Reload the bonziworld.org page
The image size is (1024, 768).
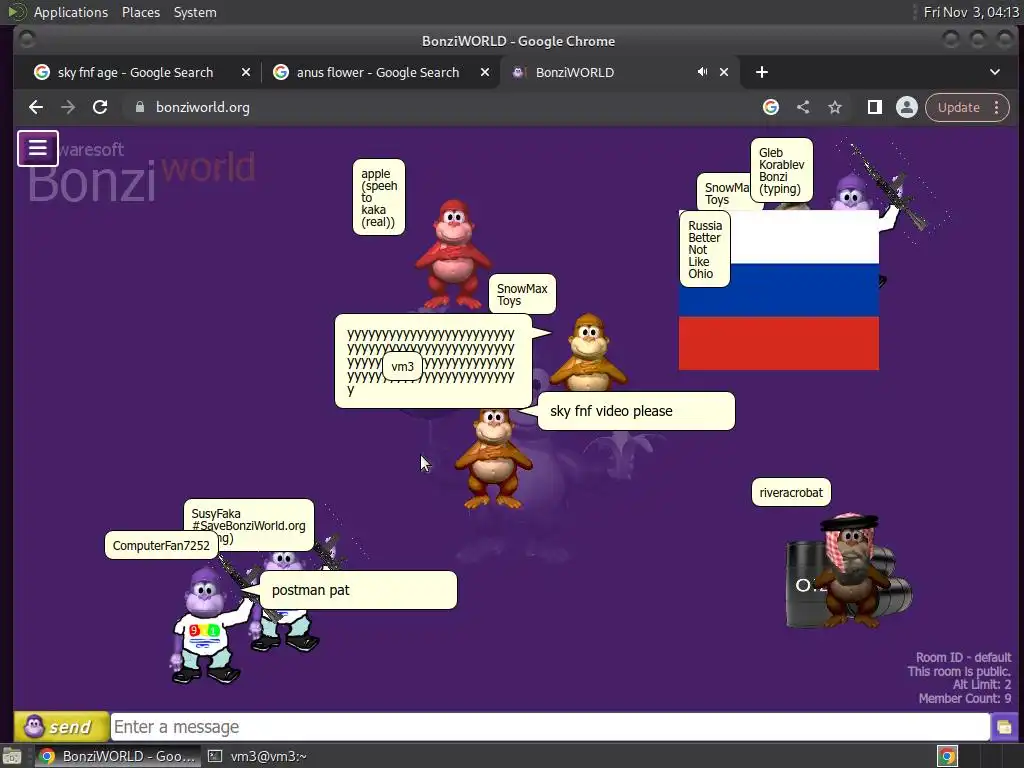pos(100,107)
